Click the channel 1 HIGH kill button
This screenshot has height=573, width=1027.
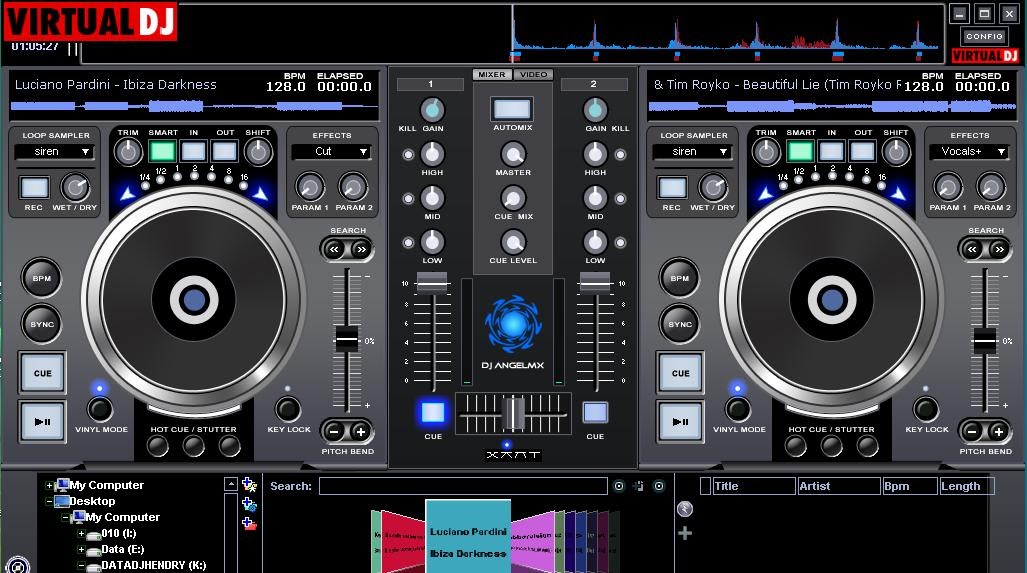pyautogui.click(x=408, y=155)
